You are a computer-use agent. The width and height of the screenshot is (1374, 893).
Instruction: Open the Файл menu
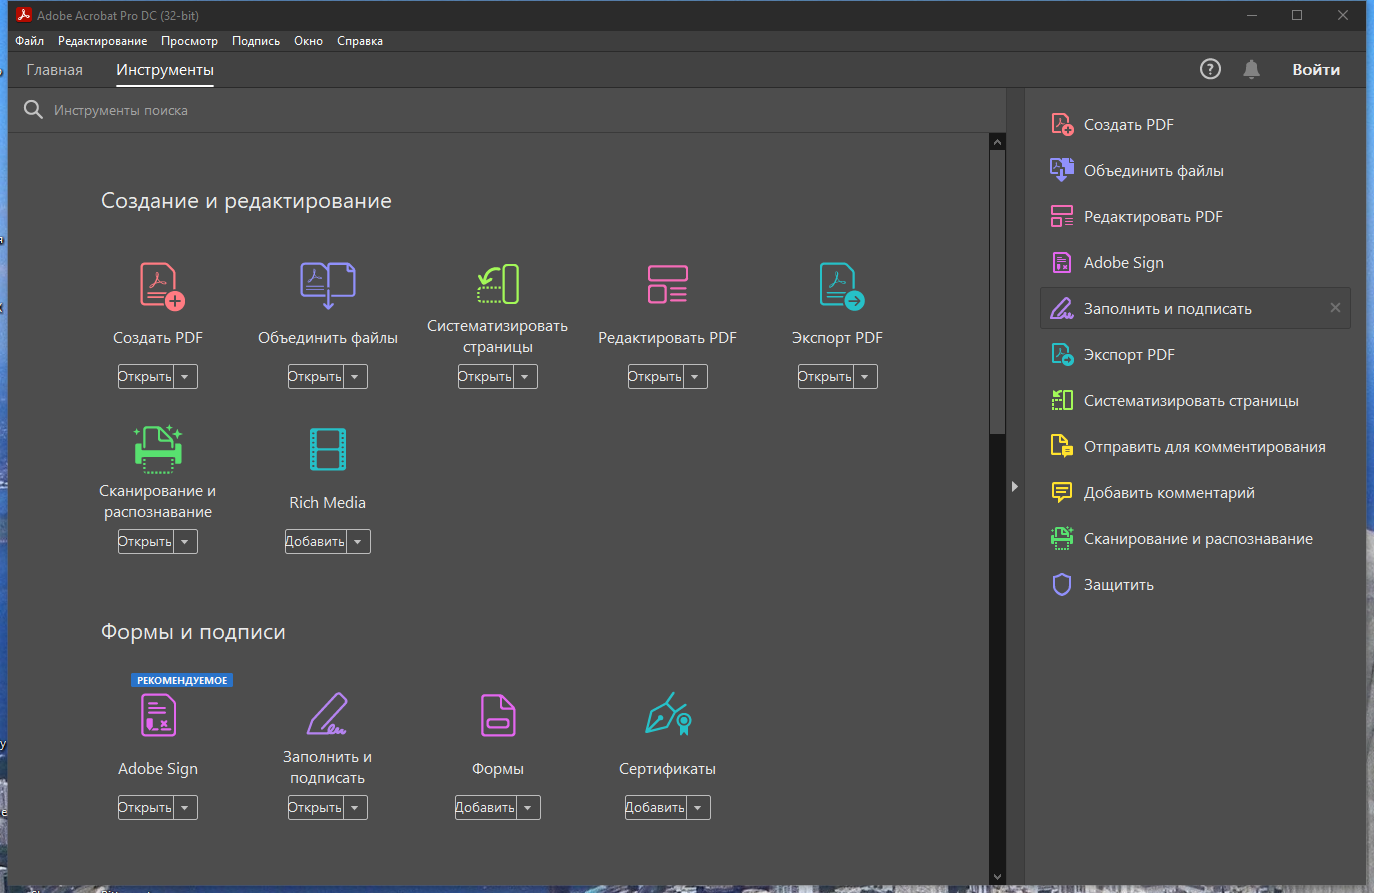coord(30,41)
